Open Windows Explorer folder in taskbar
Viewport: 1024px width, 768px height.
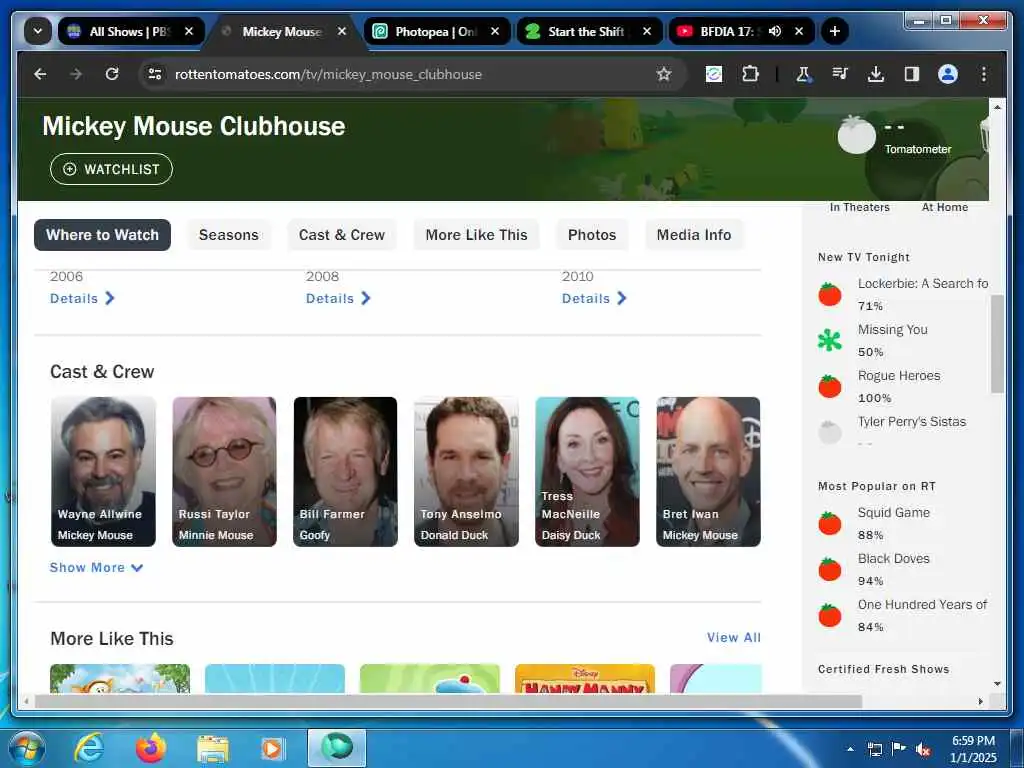pyautogui.click(x=213, y=749)
